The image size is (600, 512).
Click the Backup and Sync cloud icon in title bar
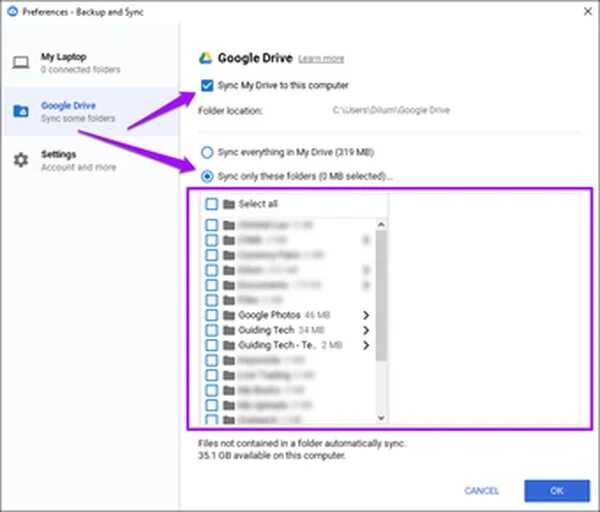[x=13, y=11]
